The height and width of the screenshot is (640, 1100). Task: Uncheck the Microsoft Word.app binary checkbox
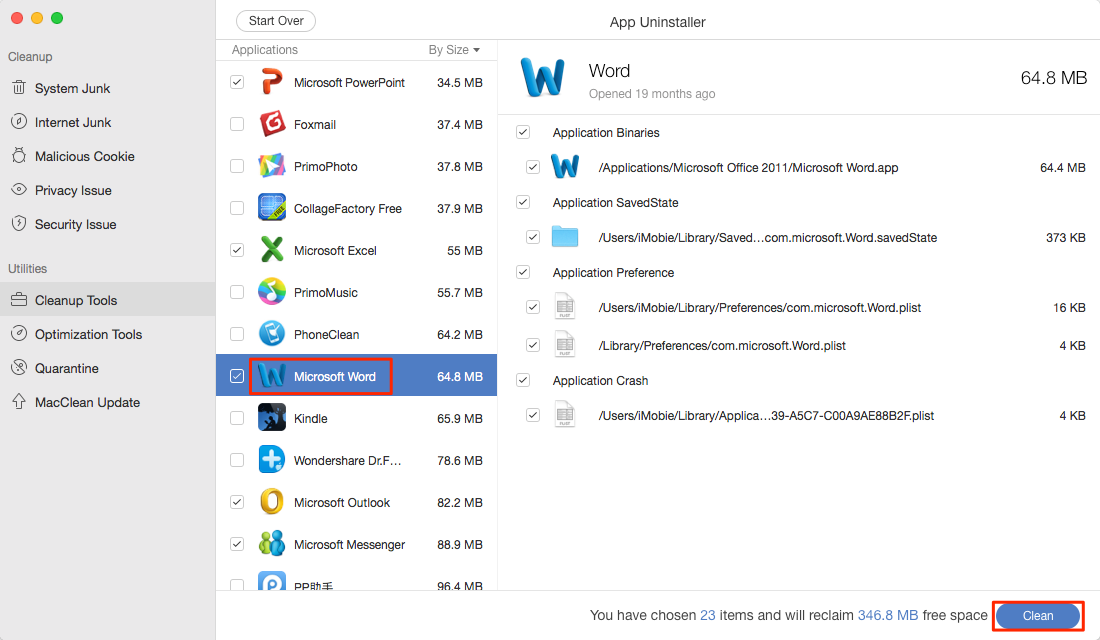533,167
